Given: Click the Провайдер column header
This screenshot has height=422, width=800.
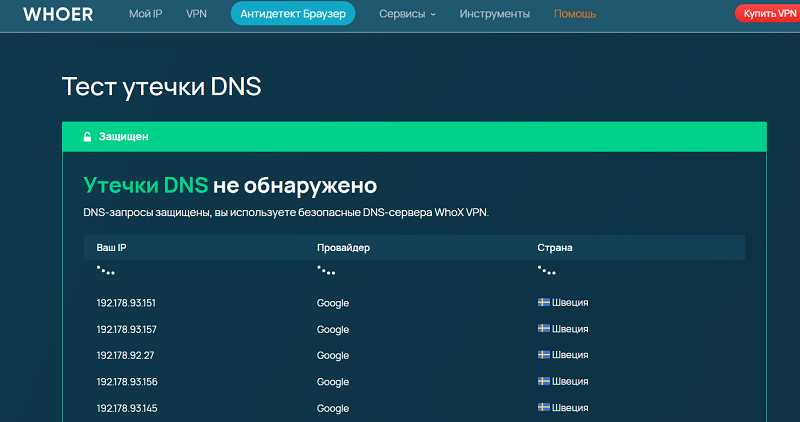Looking at the screenshot, I should click(343, 247).
